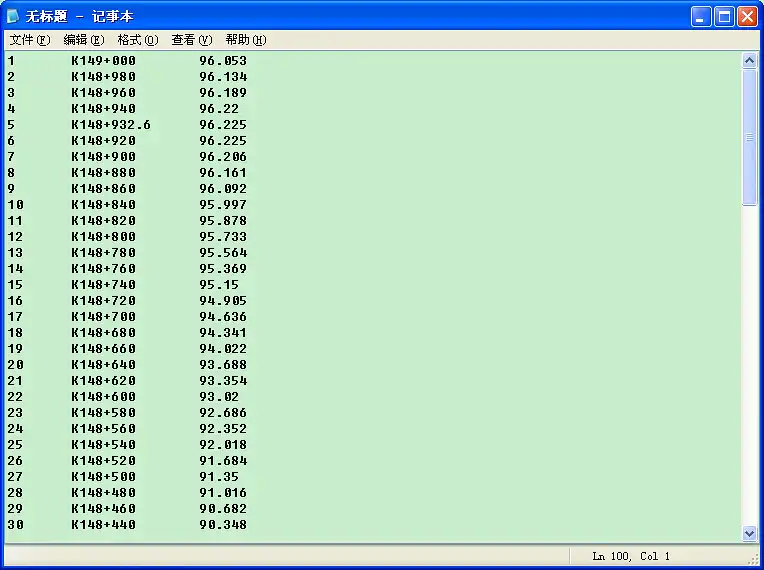Click on the value 90.348 in line 30

[222, 525]
